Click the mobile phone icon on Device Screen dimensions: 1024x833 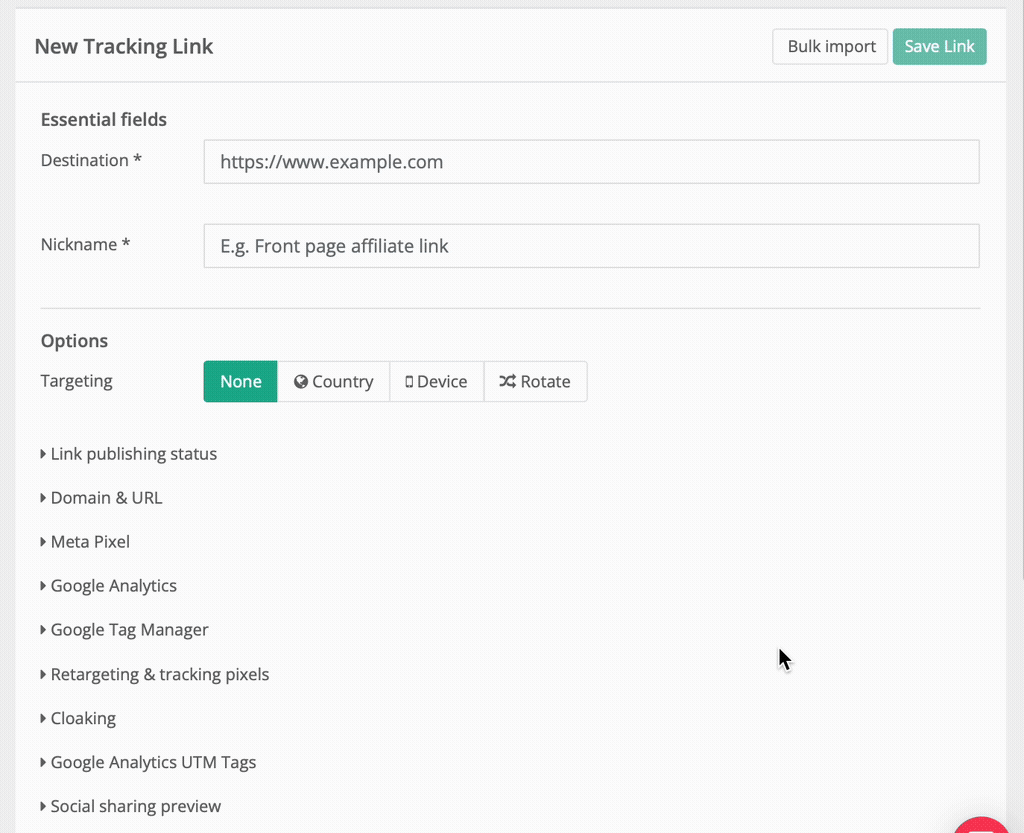coord(409,382)
